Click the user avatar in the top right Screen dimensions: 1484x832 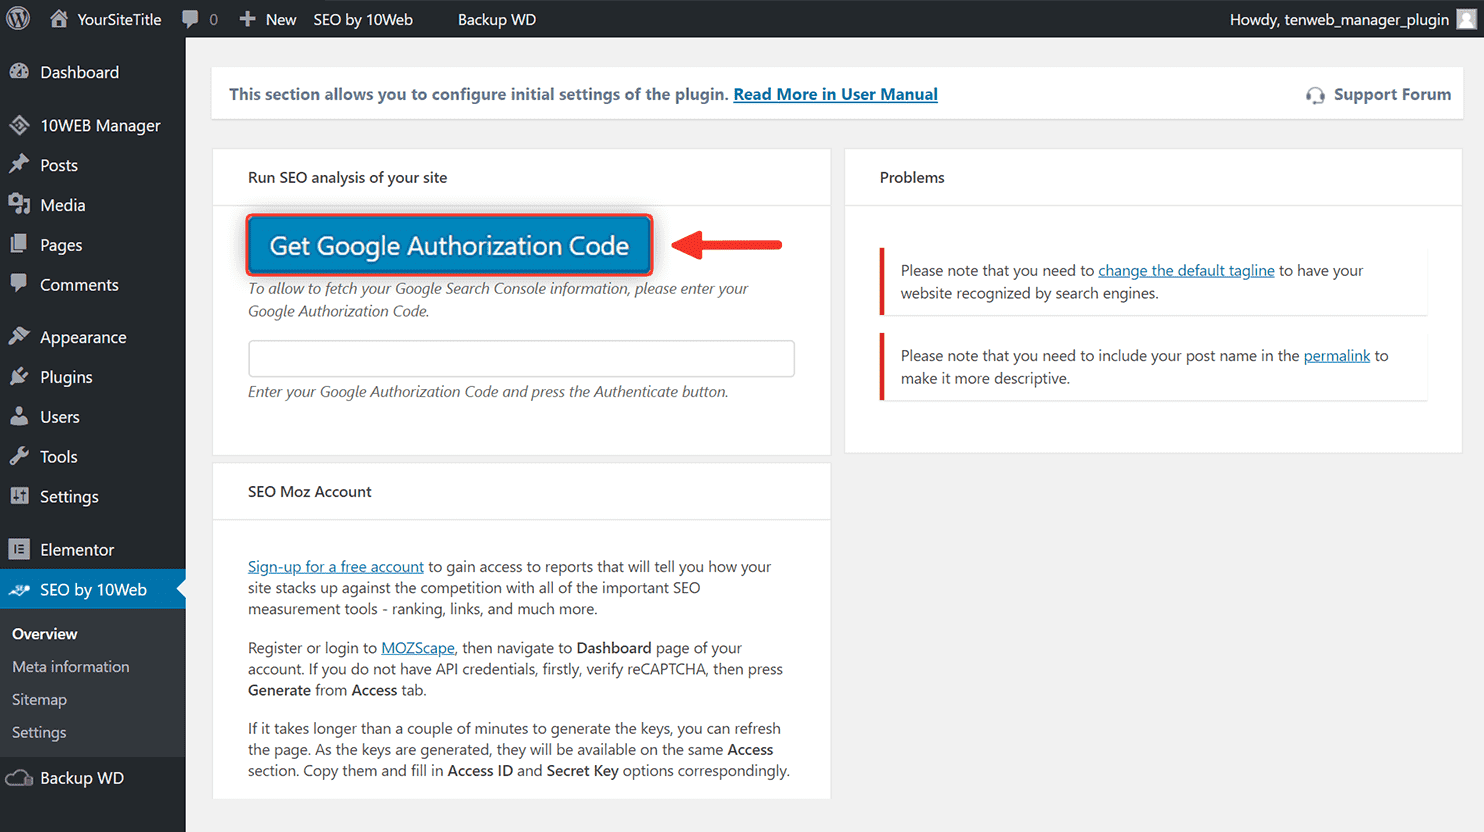coord(1467,19)
